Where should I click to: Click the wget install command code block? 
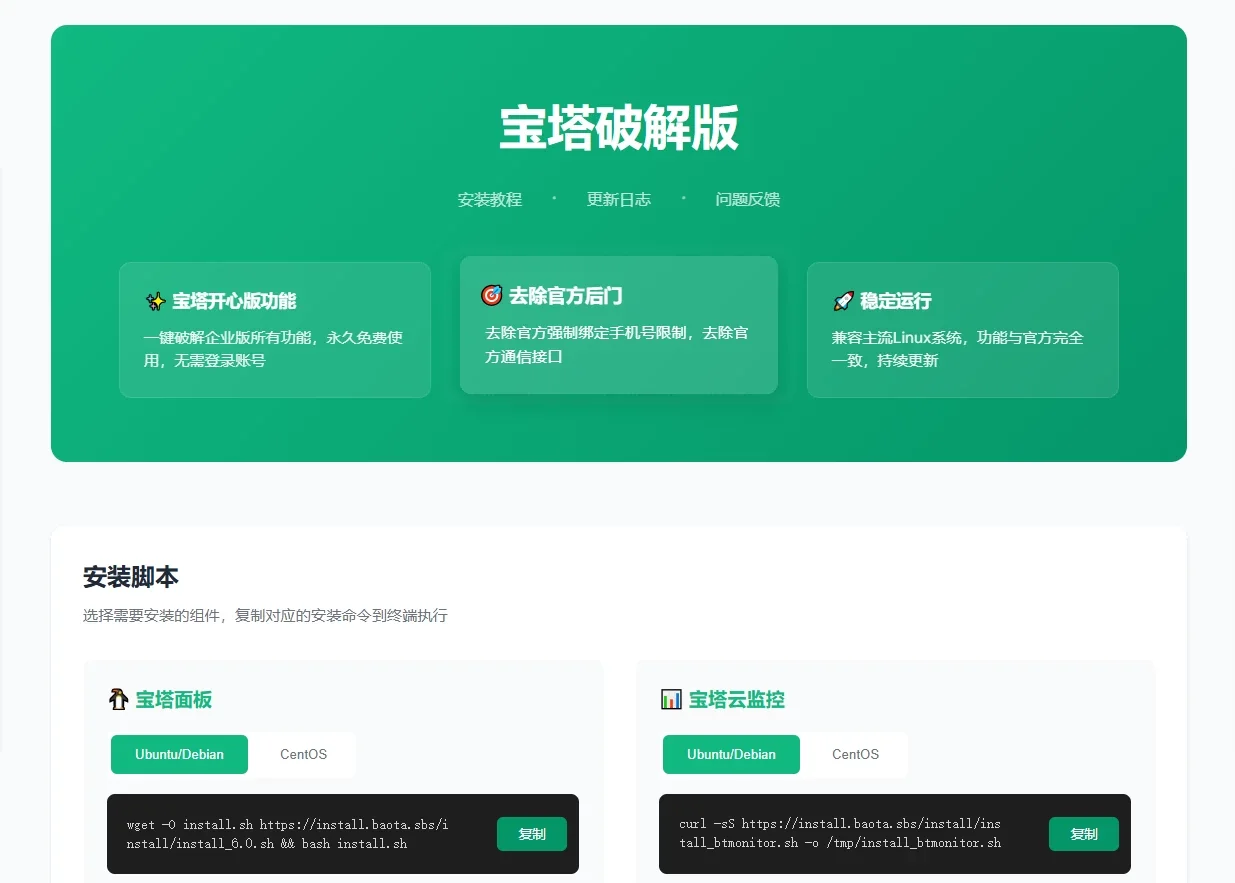coord(290,834)
